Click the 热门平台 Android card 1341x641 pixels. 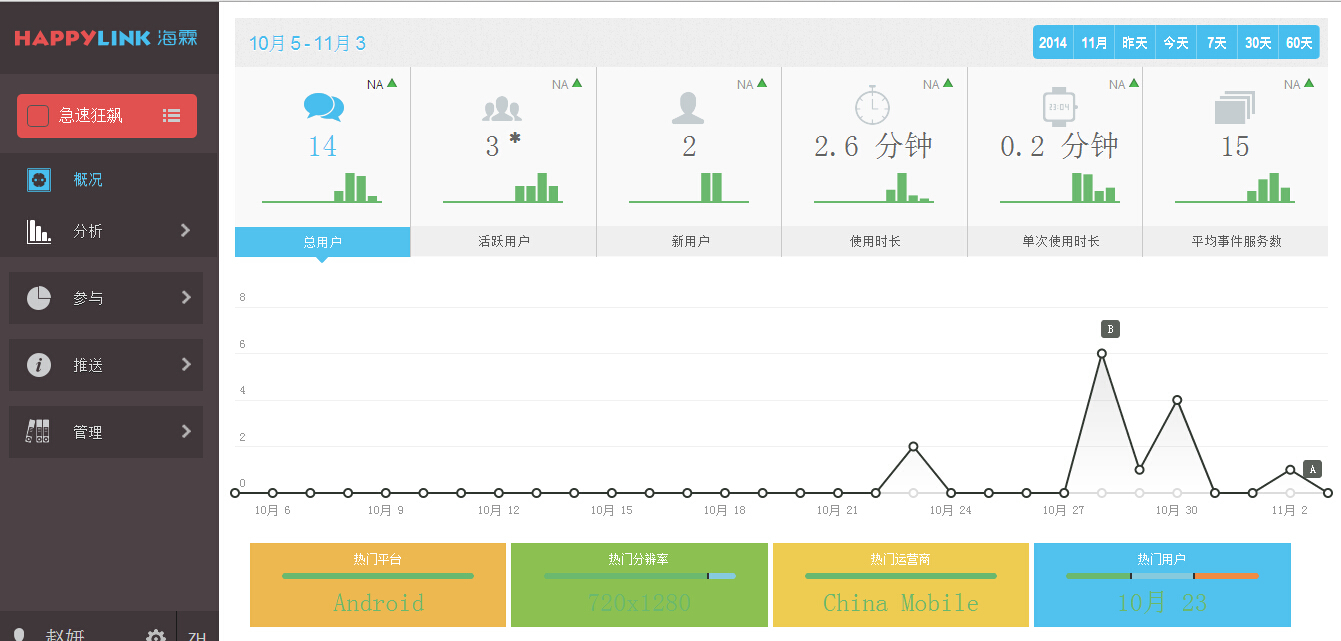tap(377, 585)
